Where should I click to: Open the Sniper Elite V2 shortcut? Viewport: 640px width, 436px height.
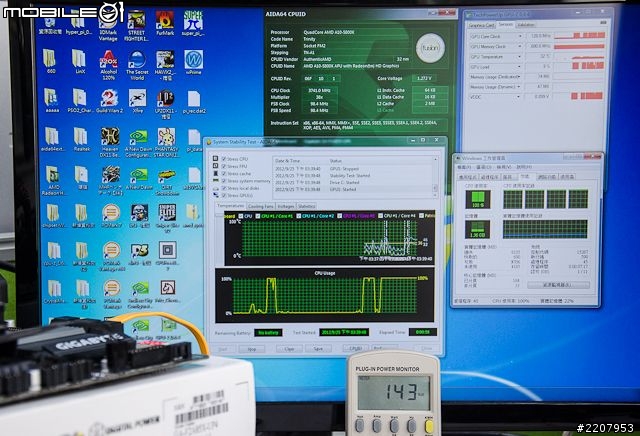(x=167, y=218)
